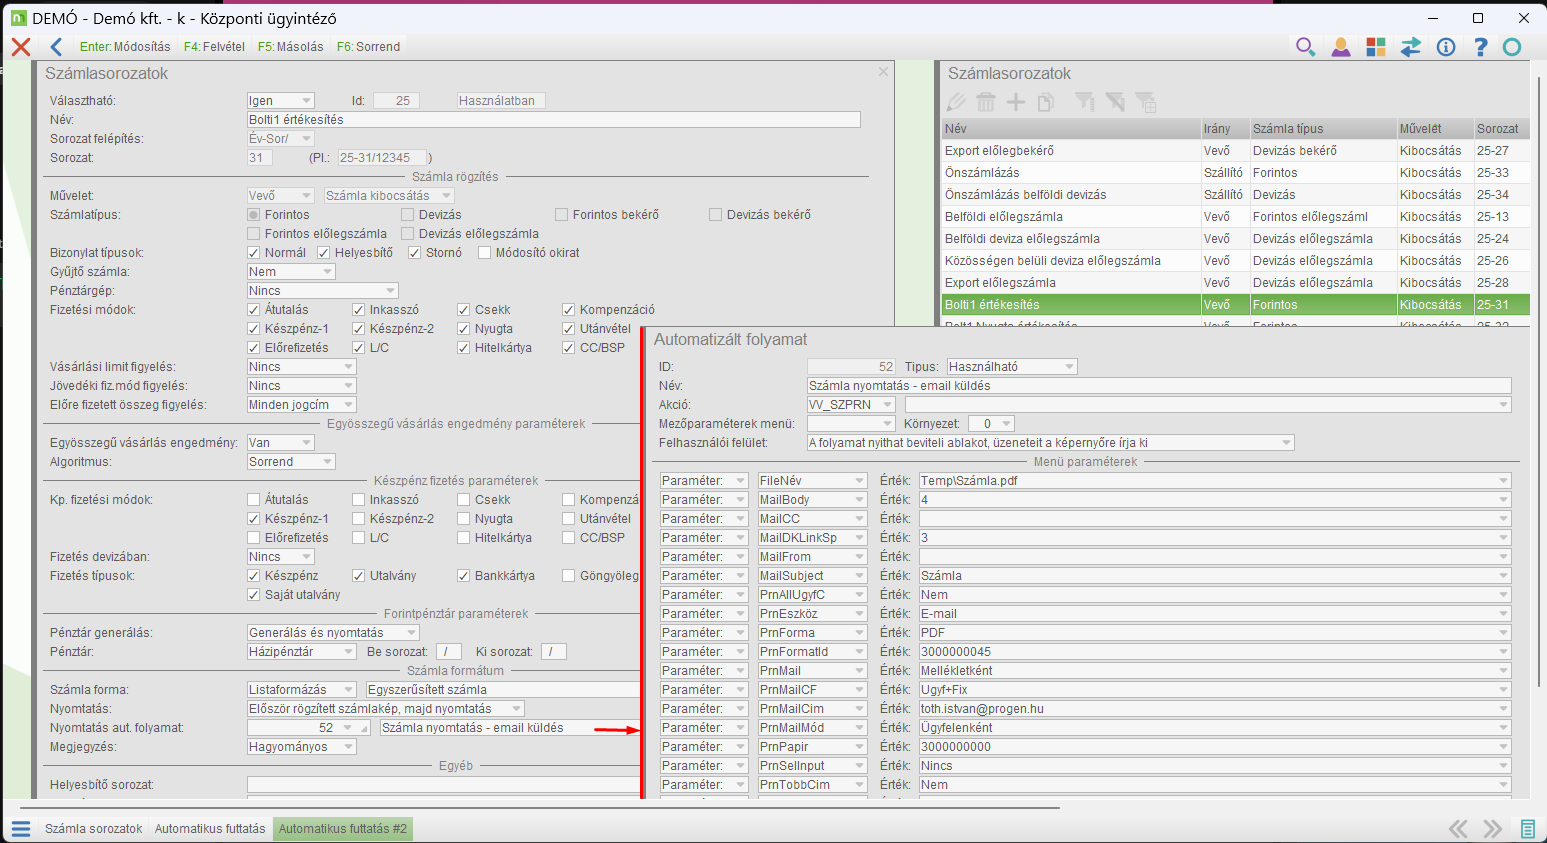Click the question mark help icon

point(1481,47)
